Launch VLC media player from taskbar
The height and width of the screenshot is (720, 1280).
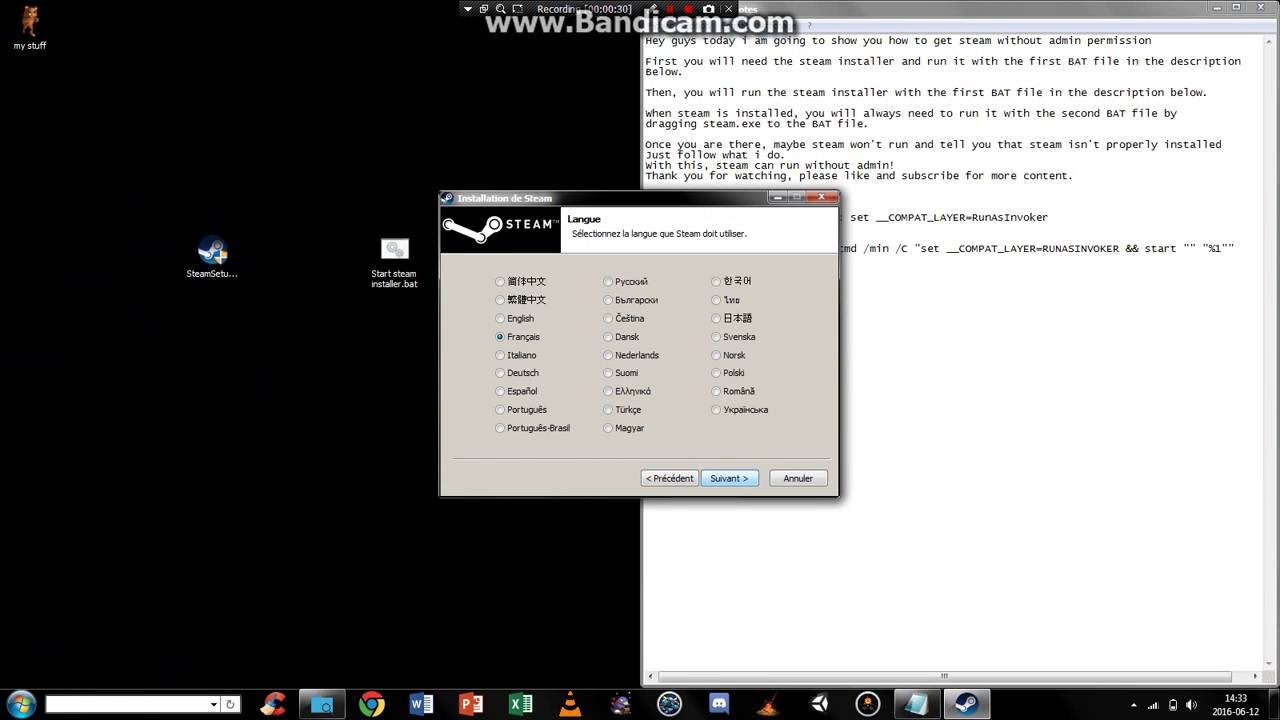570,704
